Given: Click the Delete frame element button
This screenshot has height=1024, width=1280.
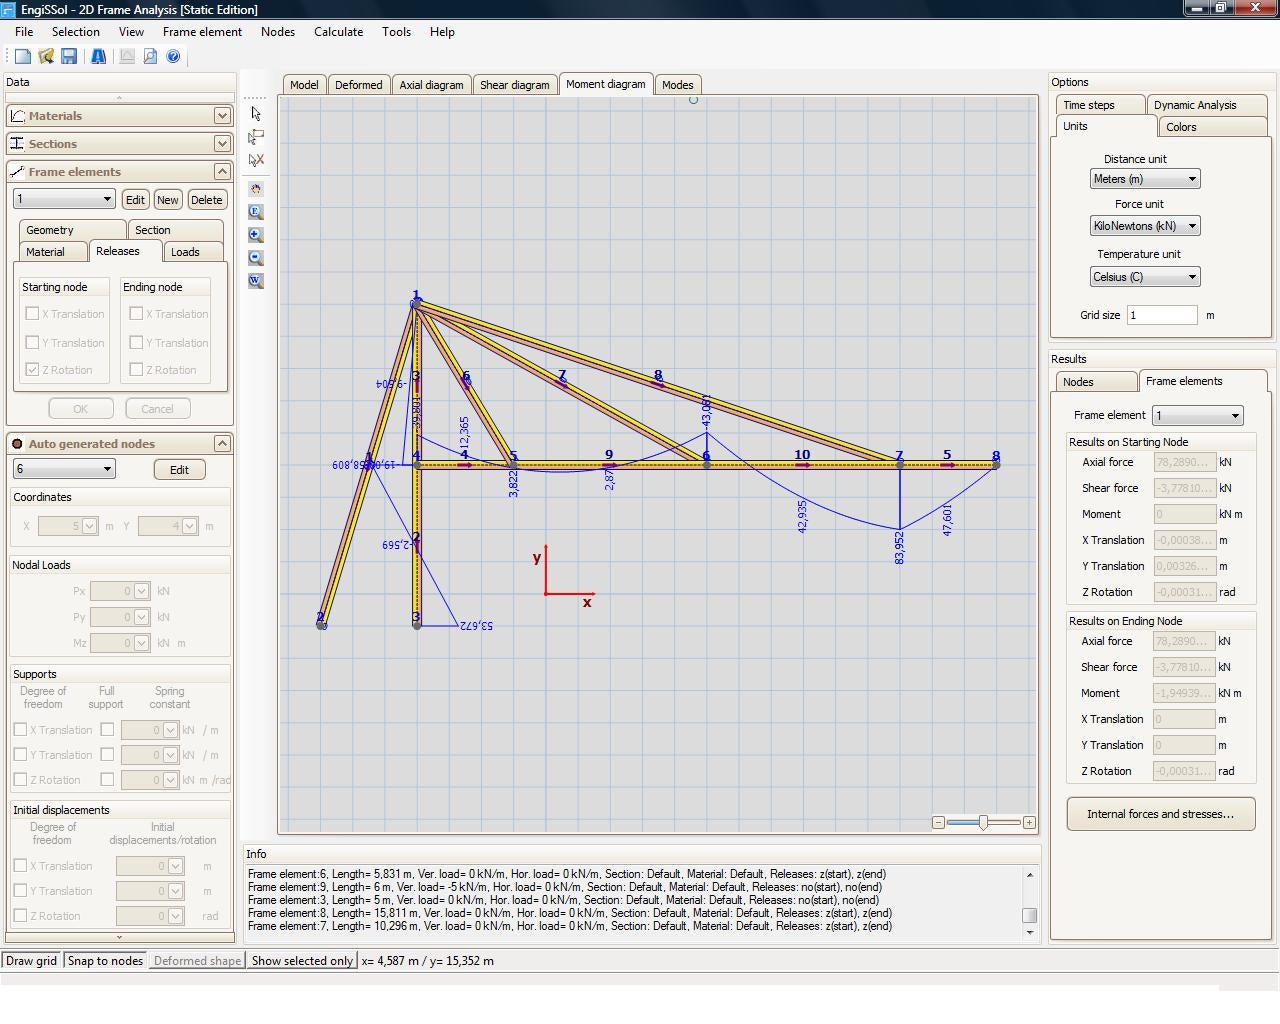Looking at the screenshot, I should coord(206,200).
